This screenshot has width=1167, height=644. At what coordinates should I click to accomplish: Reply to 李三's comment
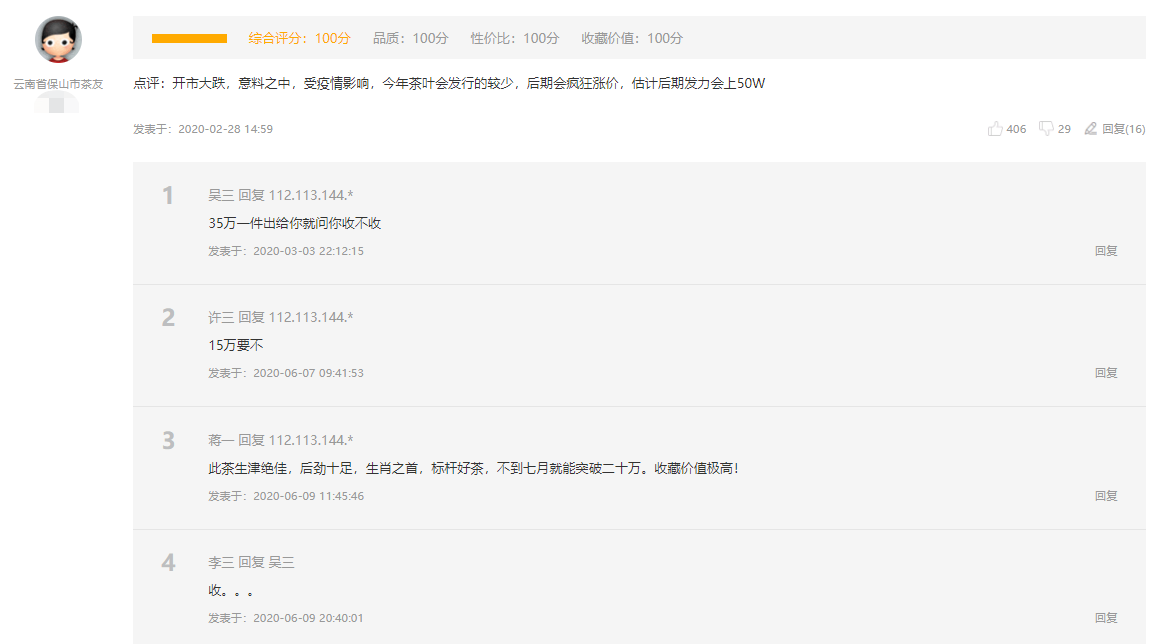tap(1105, 618)
